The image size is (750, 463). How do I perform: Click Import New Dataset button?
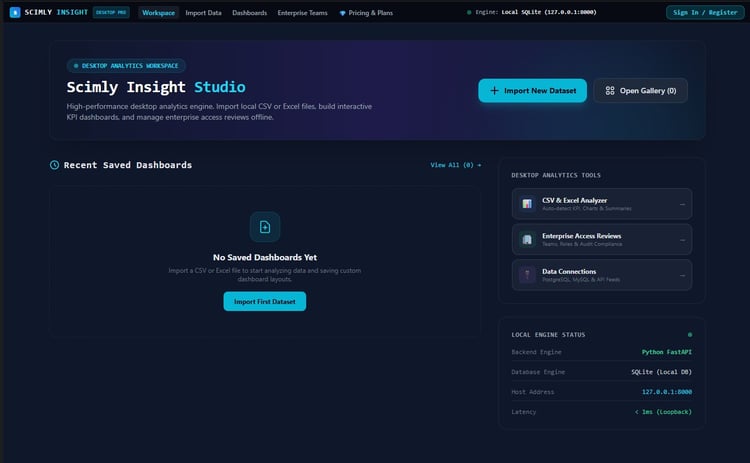[532, 90]
